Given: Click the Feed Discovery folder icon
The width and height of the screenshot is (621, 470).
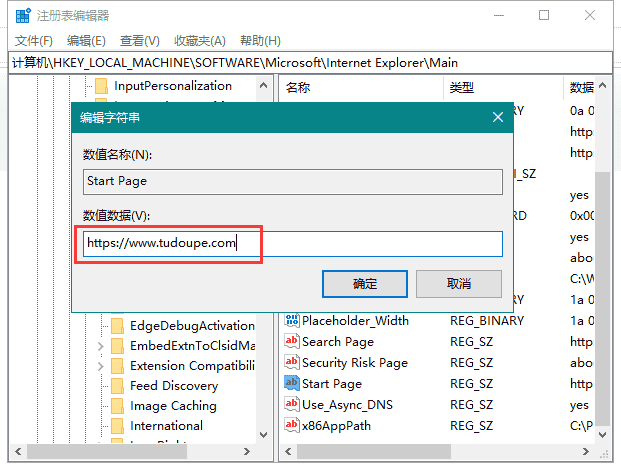Looking at the screenshot, I should pyautogui.click(x=117, y=386).
